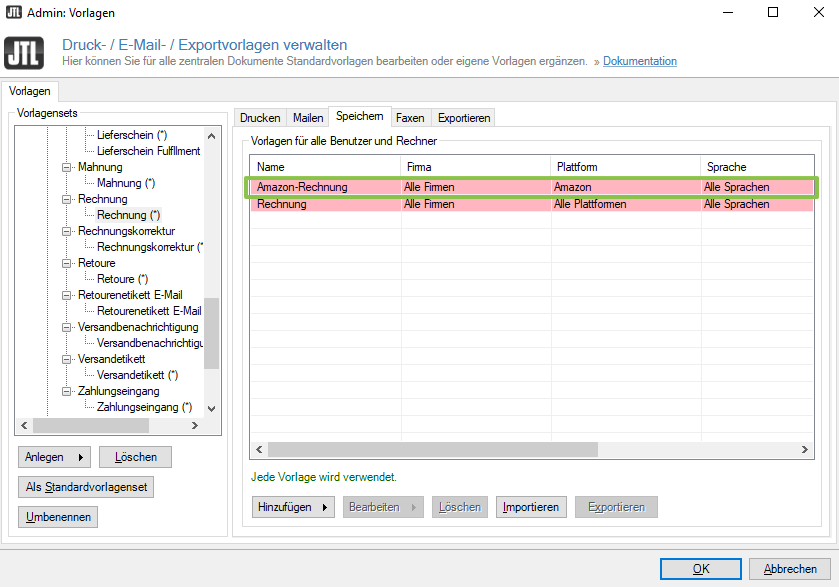Switch to the Drucken tab
The height and width of the screenshot is (587, 839).
click(260, 118)
